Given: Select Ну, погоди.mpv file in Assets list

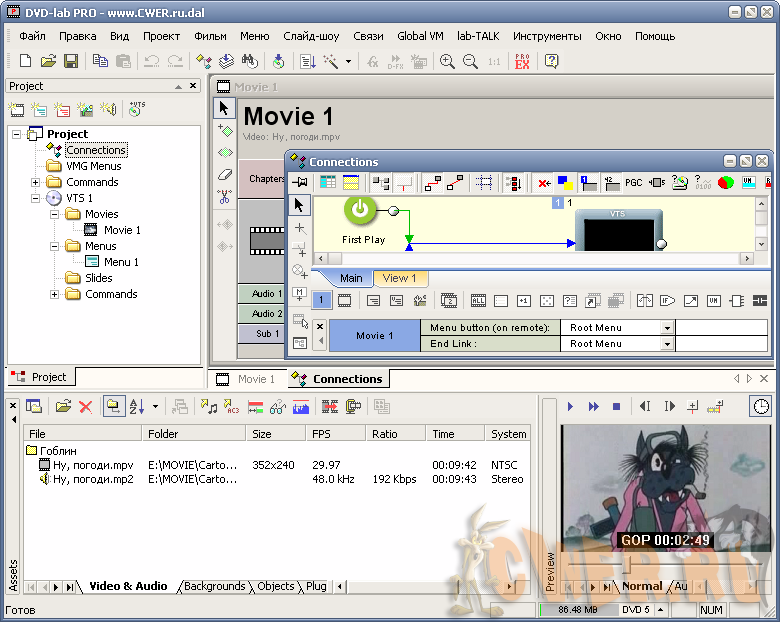Looking at the screenshot, I should pyautogui.click(x=92, y=465).
